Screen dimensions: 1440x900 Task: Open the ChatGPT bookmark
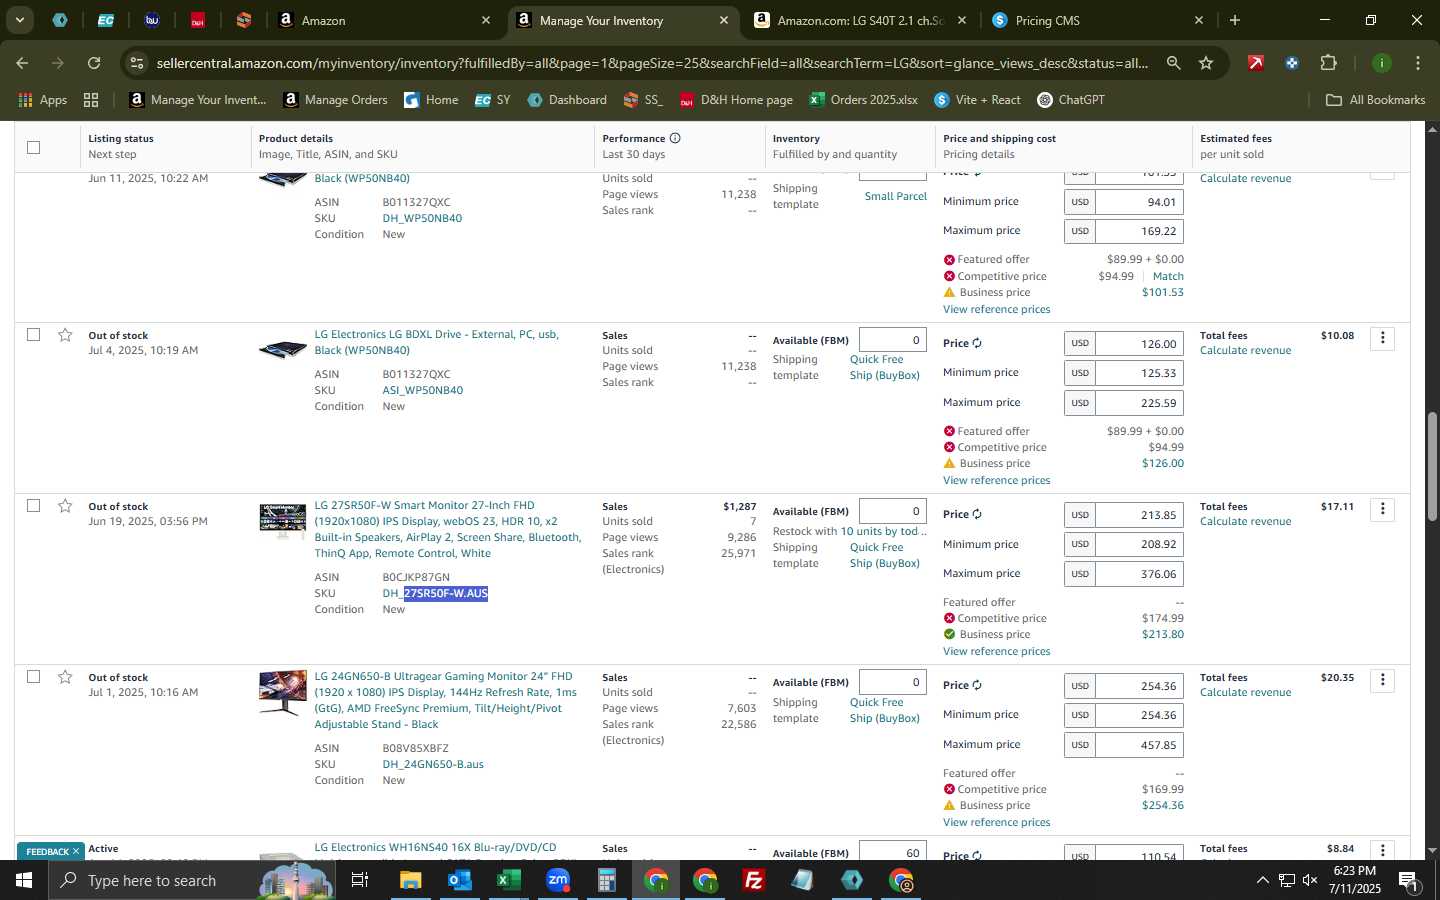pyautogui.click(x=1070, y=100)
